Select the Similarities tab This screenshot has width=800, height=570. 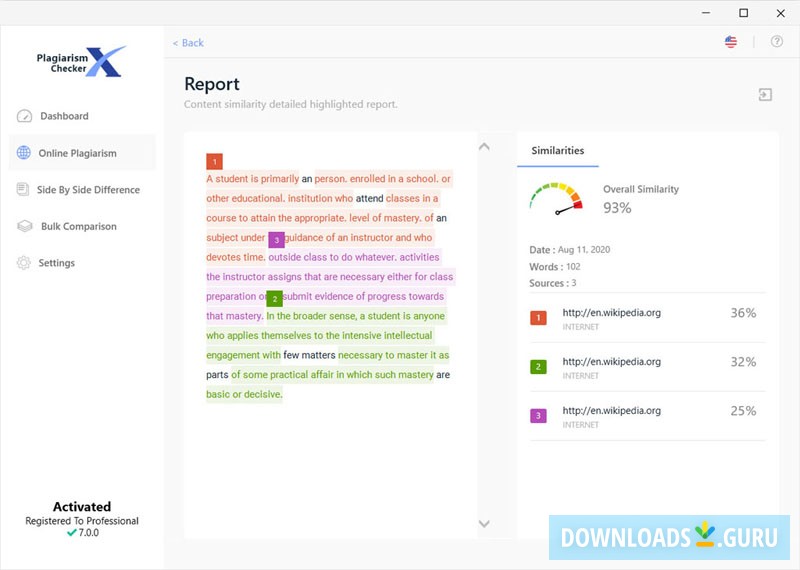tap(558, 151)
